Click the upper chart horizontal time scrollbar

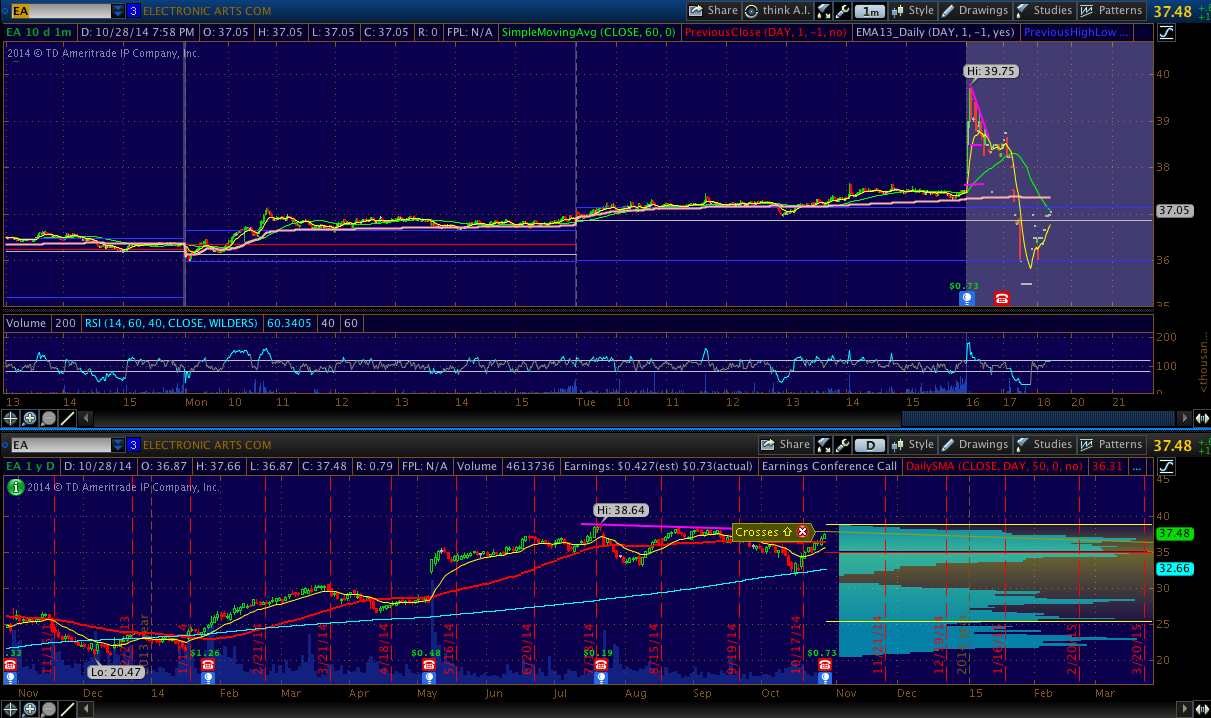600,419
